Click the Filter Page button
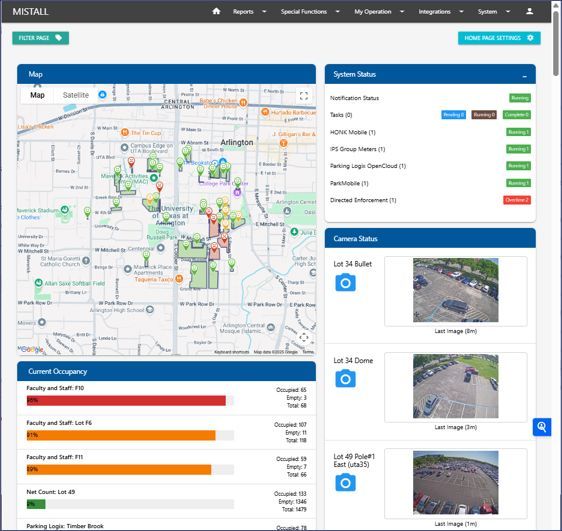Image resolution: width=562 pixels, height=531 pixels. [41, 38]
